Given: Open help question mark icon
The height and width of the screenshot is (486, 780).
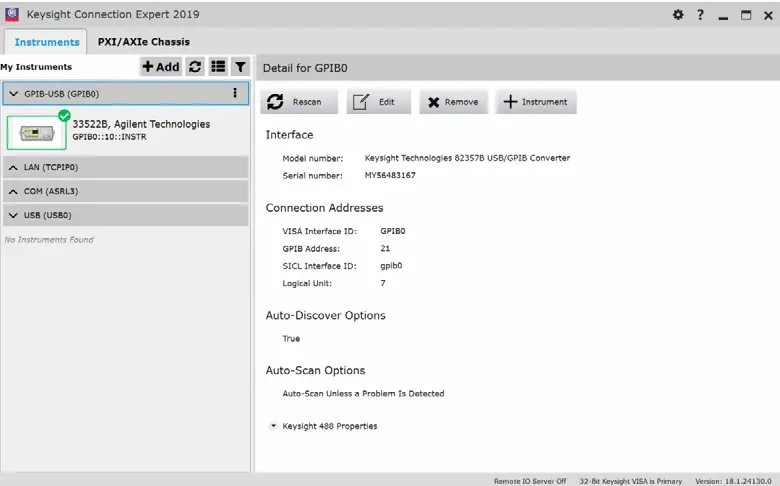Looking at the screenshot, I should [x=700, y=14].
